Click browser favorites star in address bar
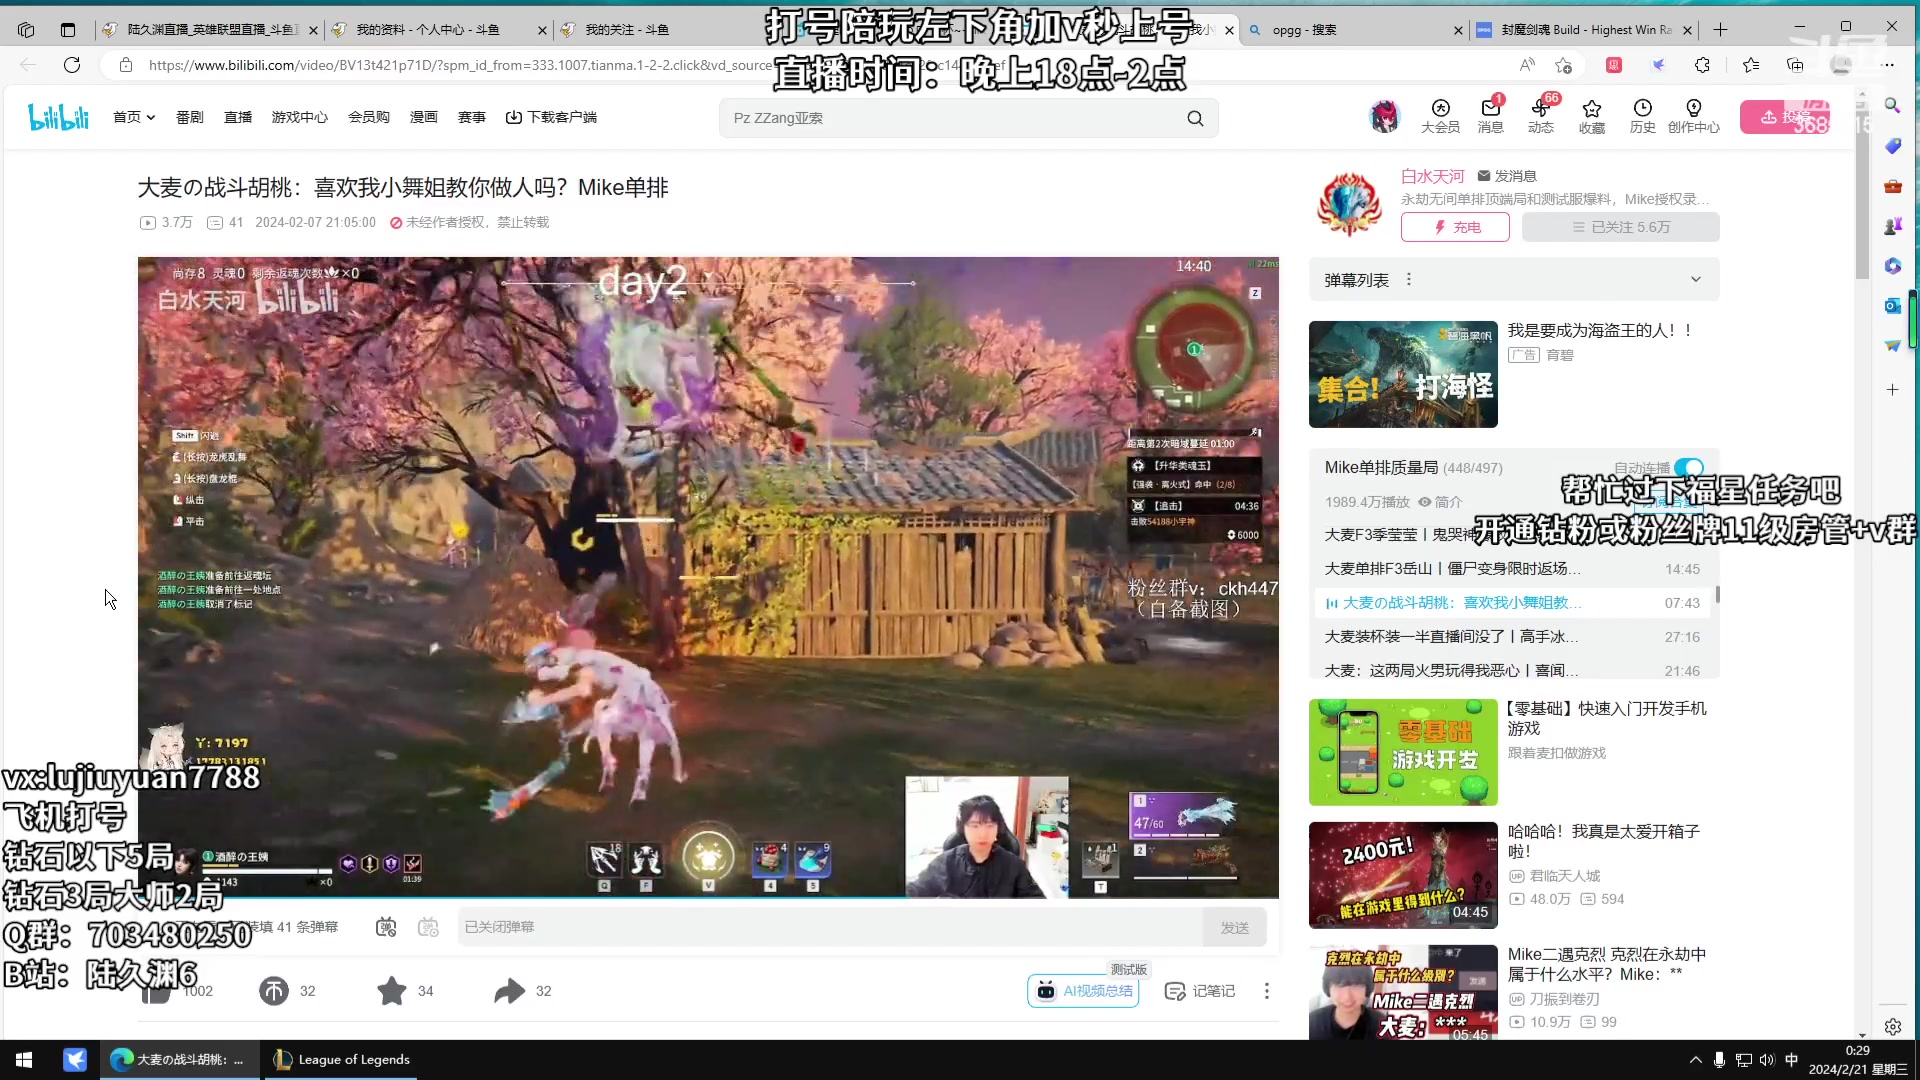 pos(1564,65)
